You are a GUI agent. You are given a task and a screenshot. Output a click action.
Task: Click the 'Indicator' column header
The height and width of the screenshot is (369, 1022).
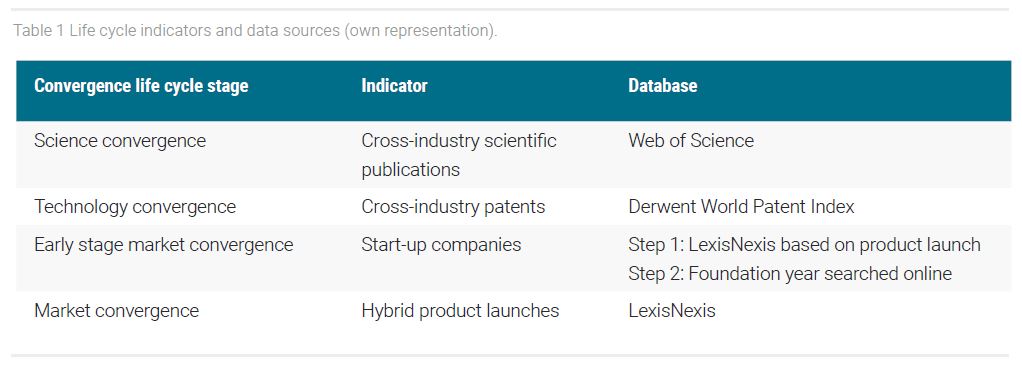point(394,85)
